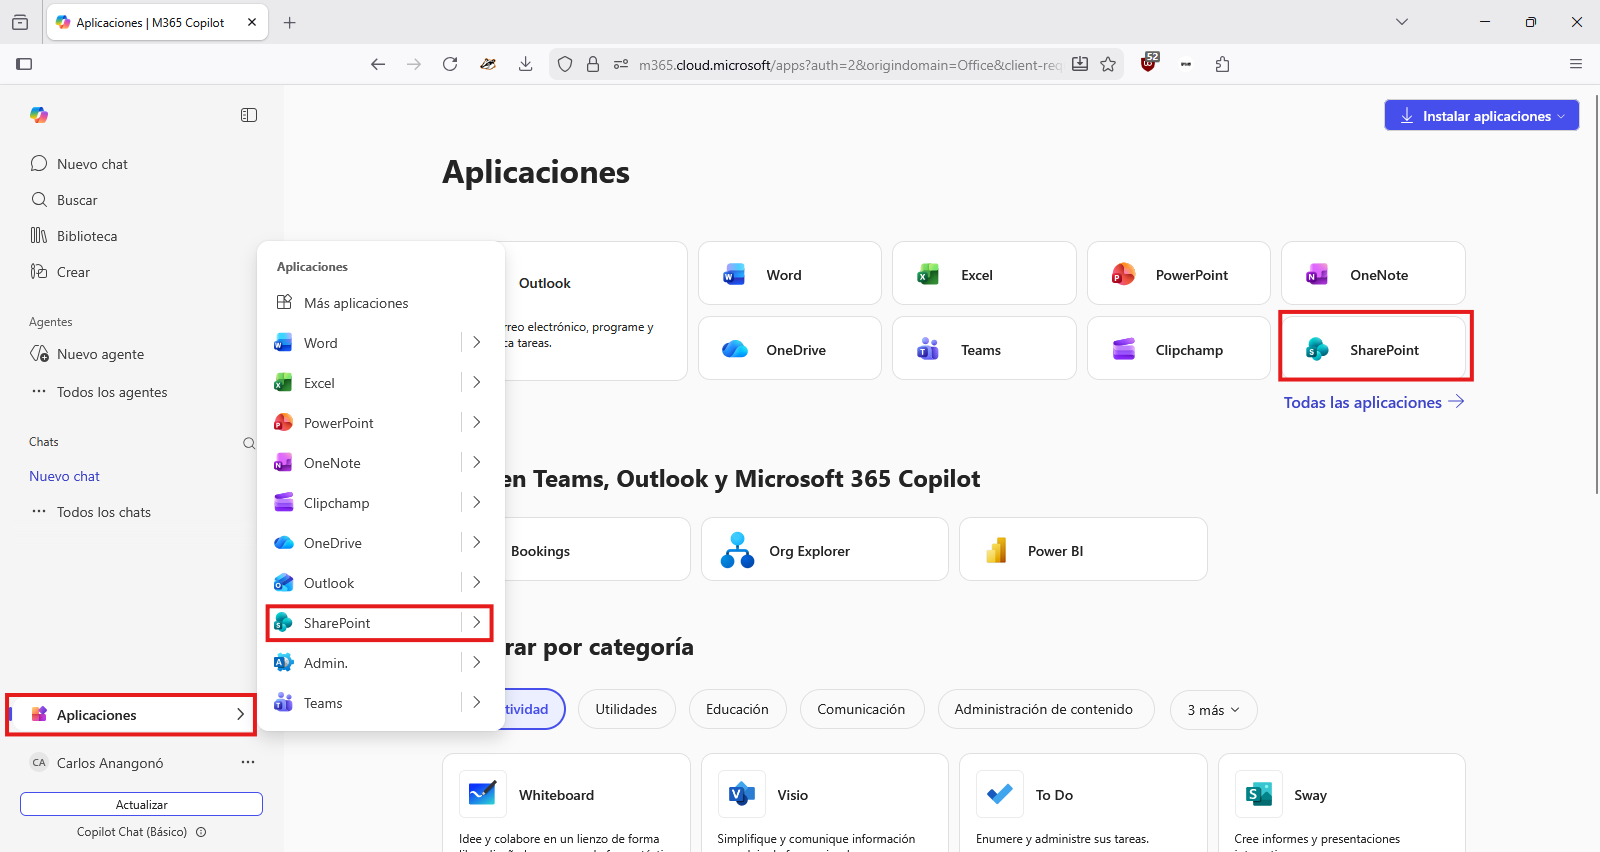1600x852 pixels.
Task: Open the Bookings app card
Action: coord(597,550)
